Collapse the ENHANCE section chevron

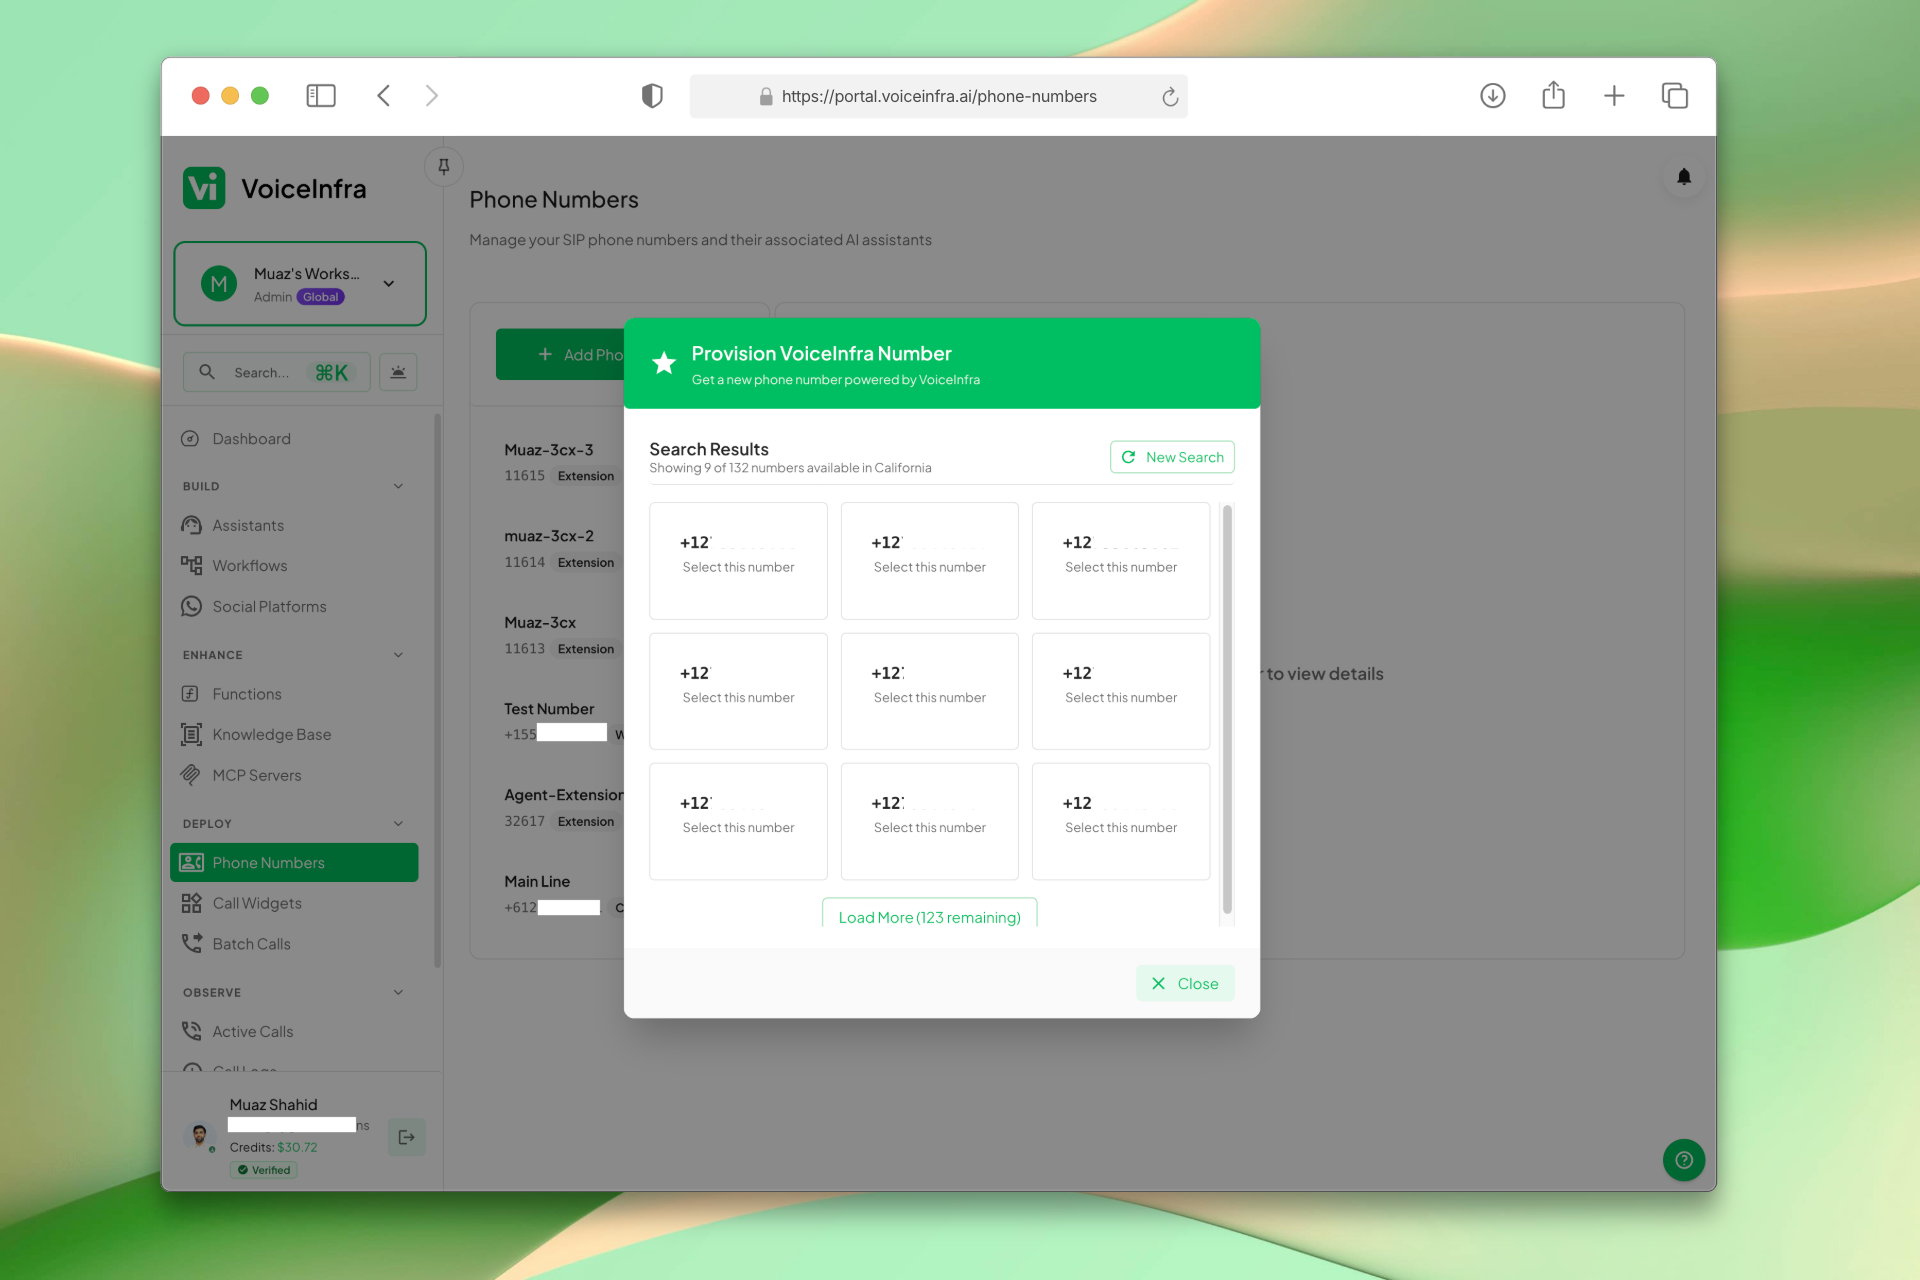tap(398, 655)
